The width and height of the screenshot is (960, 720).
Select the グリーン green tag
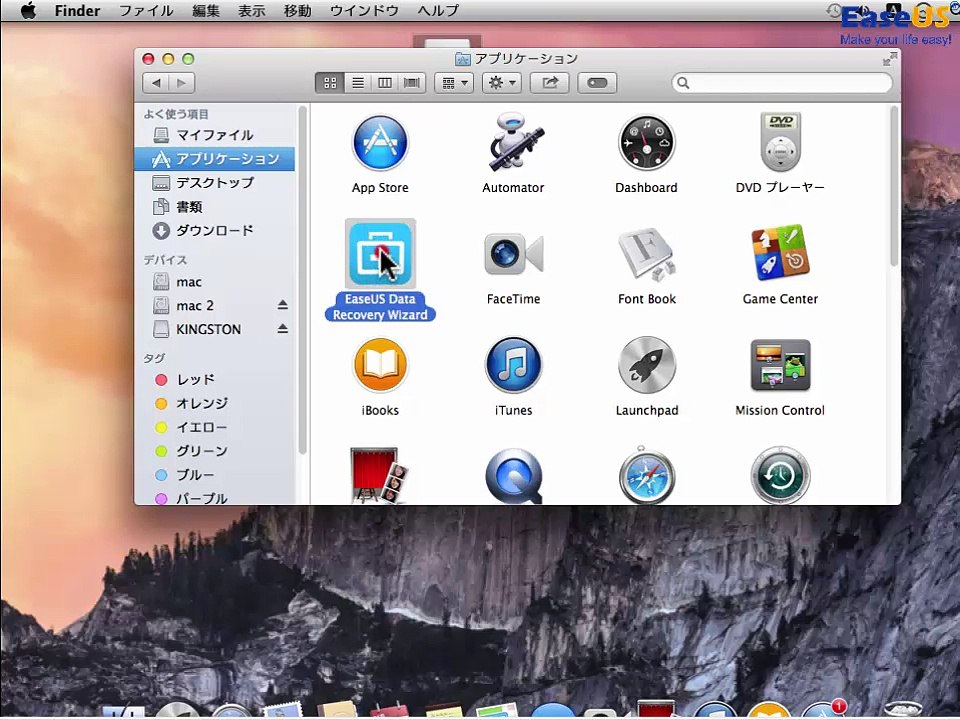214,451
